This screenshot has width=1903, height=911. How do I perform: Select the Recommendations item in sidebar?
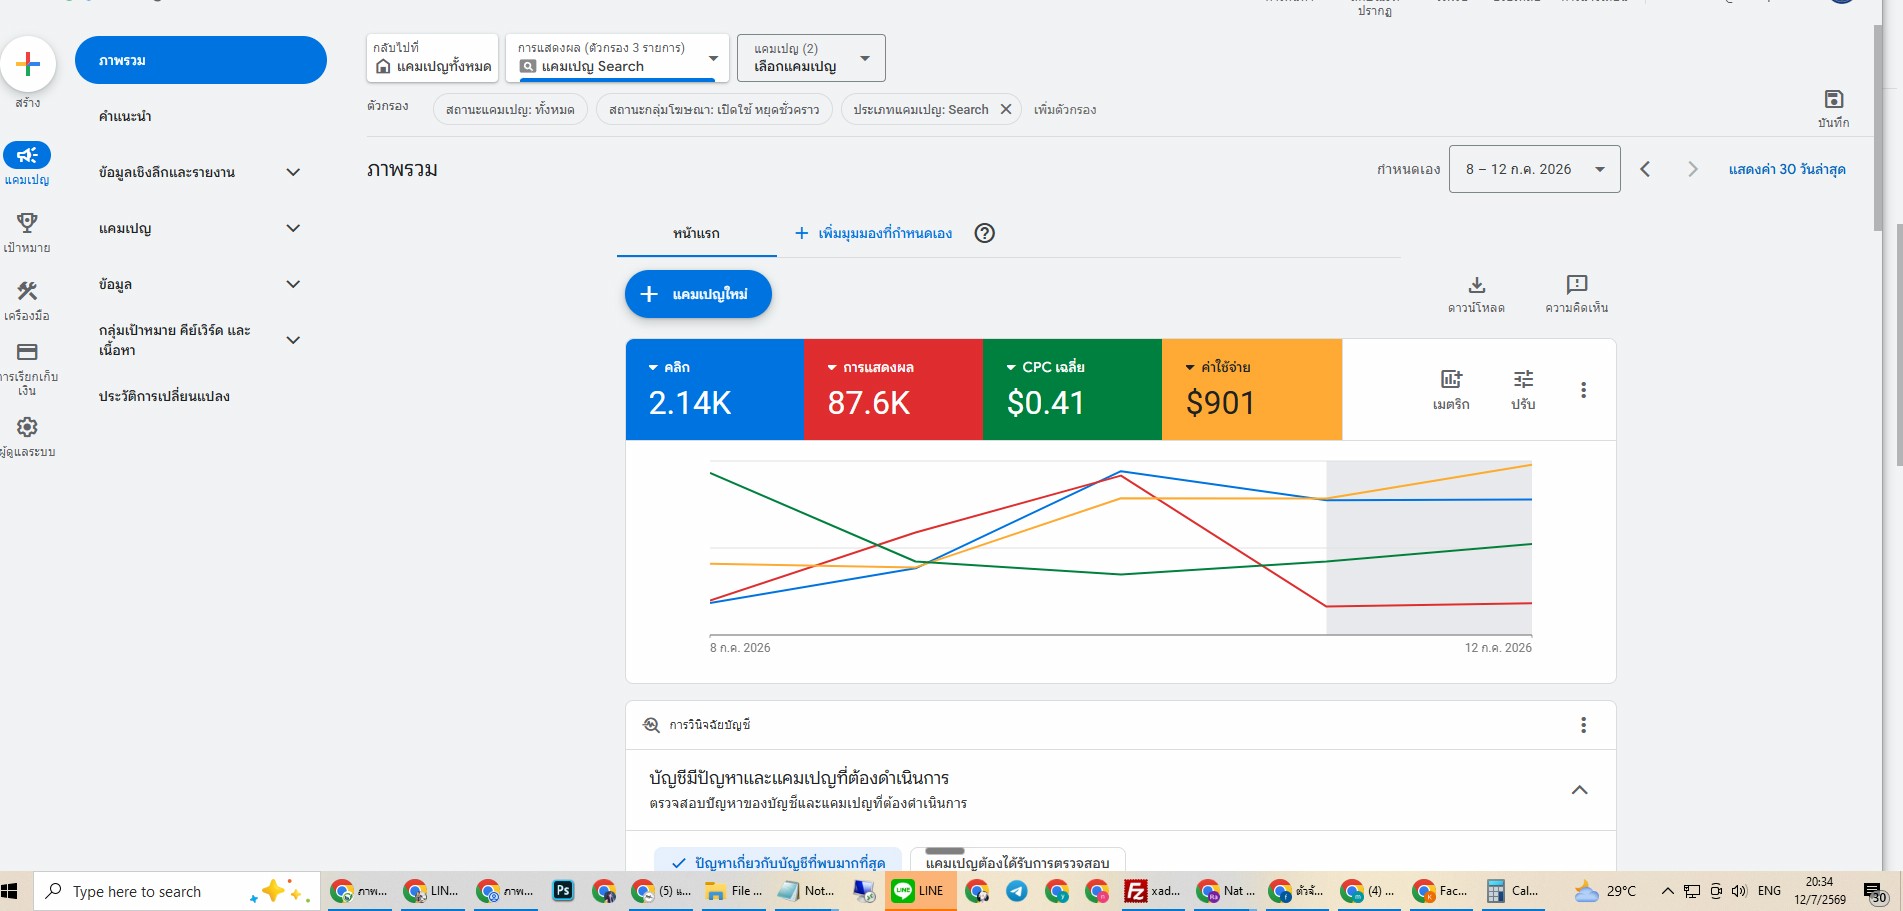coord(125,116)
